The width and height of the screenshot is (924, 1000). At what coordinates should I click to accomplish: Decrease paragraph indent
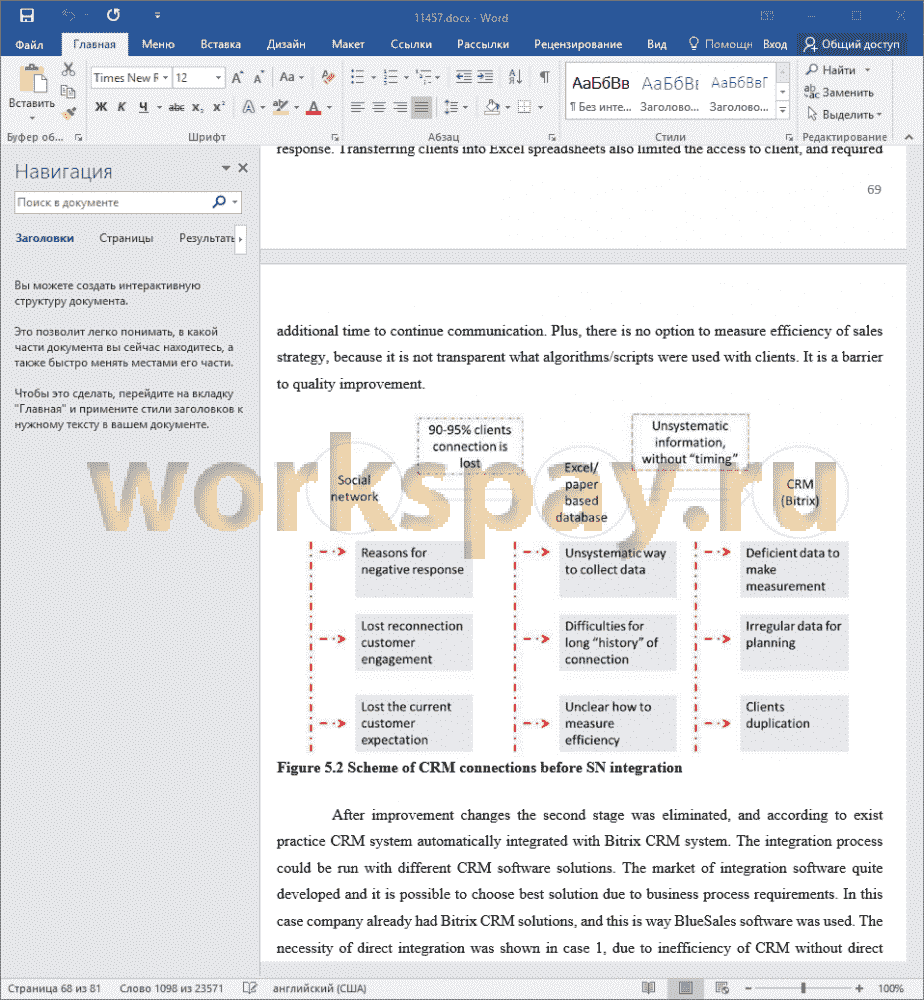coord(464,77)
